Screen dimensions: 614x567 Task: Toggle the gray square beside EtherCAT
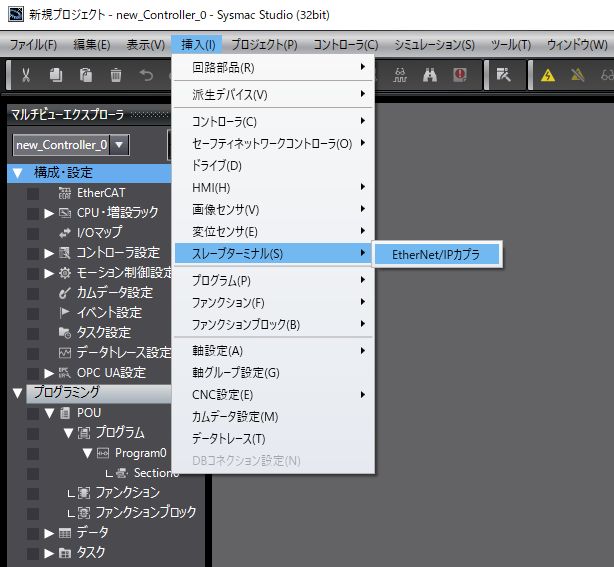(x=33, y=193)
